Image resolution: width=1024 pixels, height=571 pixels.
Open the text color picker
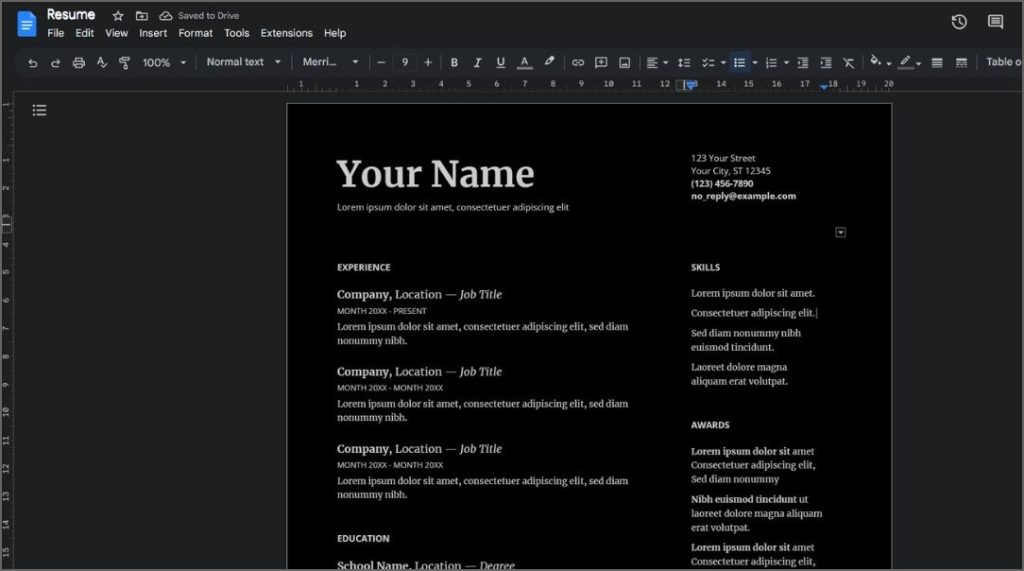click(524, 63)
